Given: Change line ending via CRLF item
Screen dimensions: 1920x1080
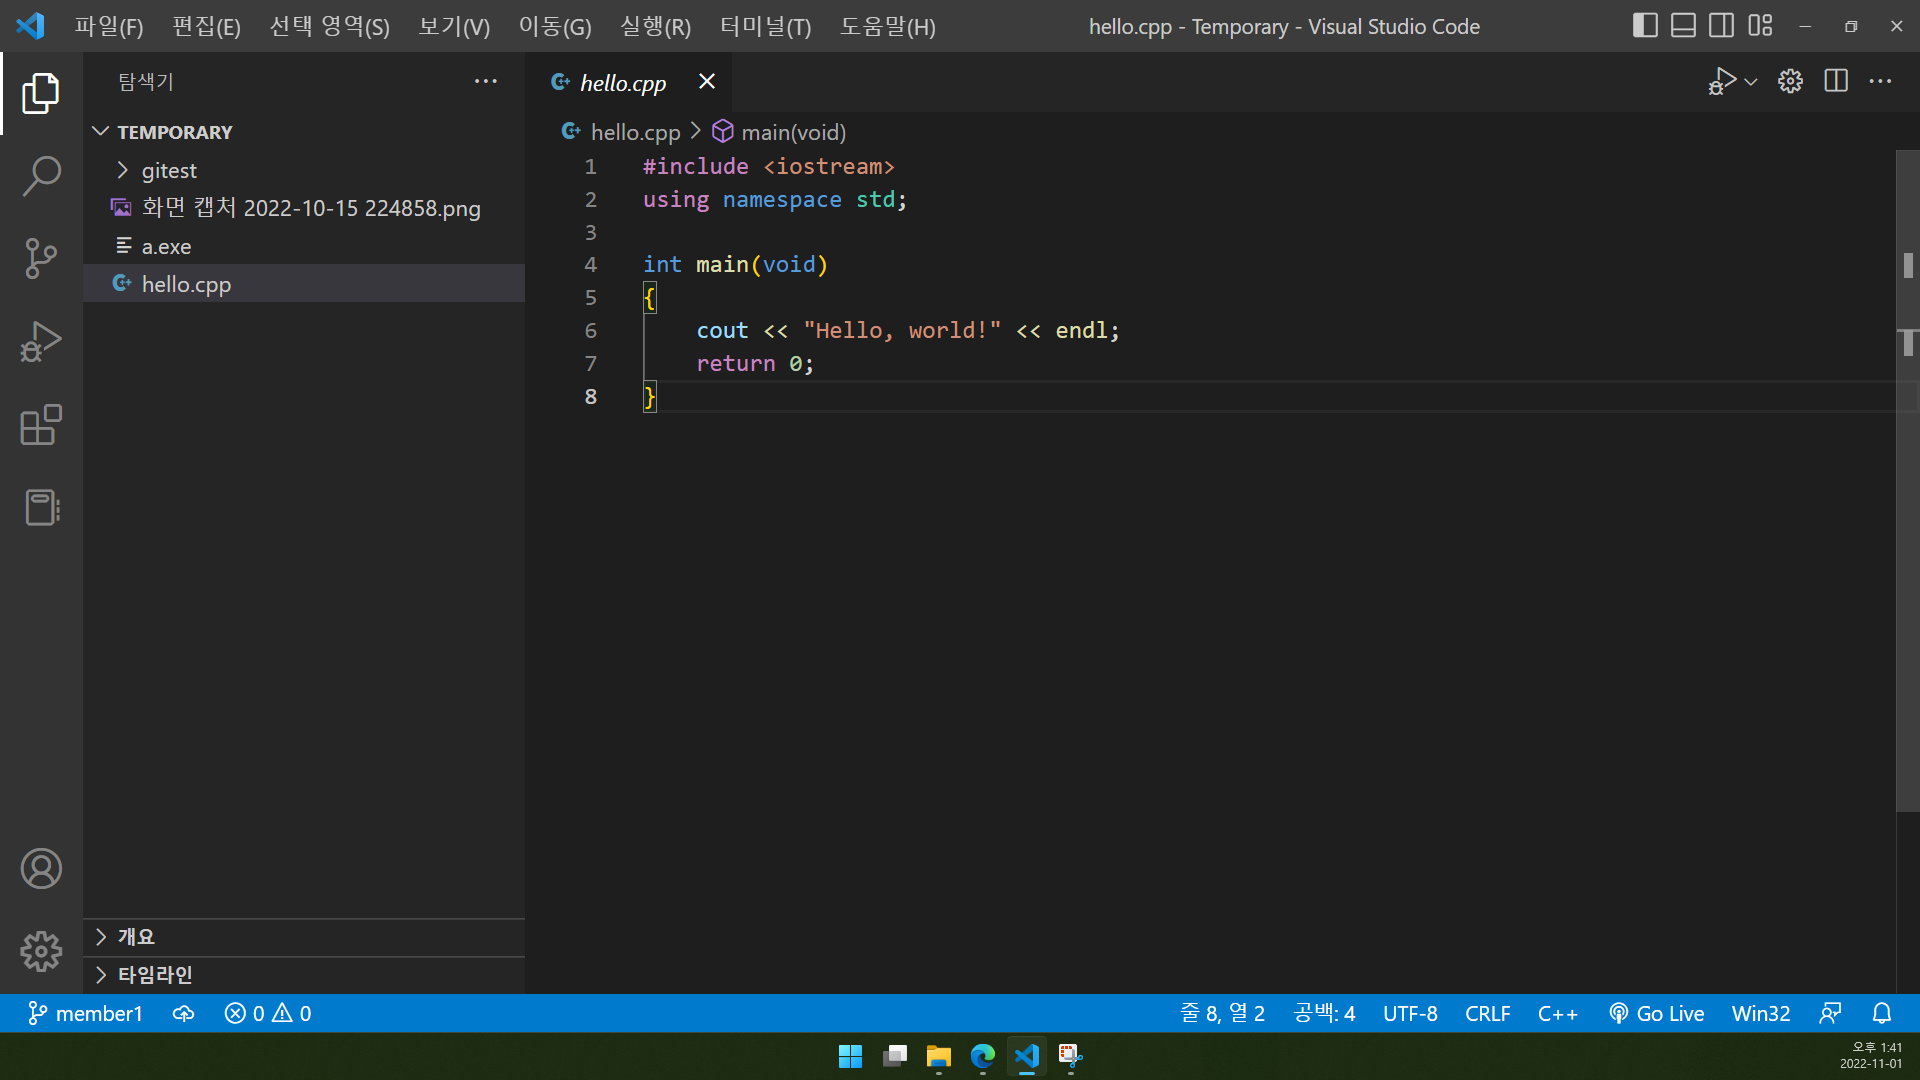Looking at the screenshot, I should click(x=1487, y=1013).
